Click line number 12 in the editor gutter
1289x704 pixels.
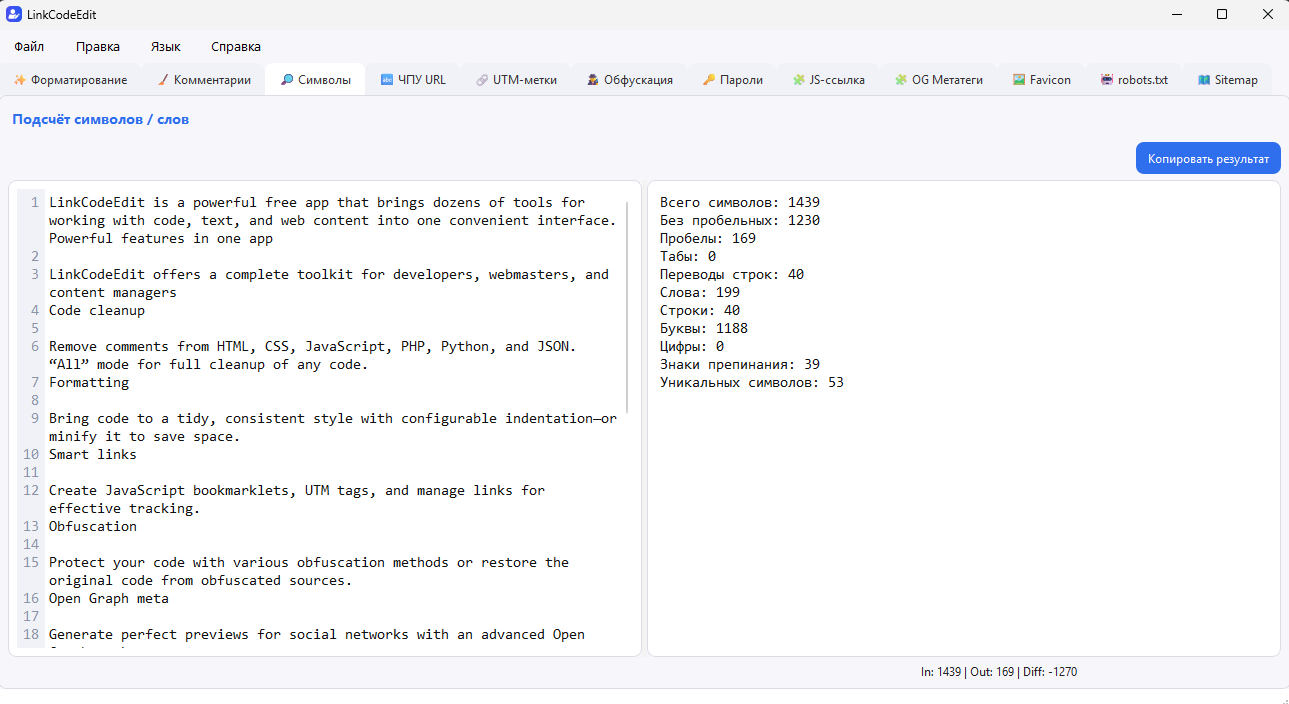pos(30,490)
